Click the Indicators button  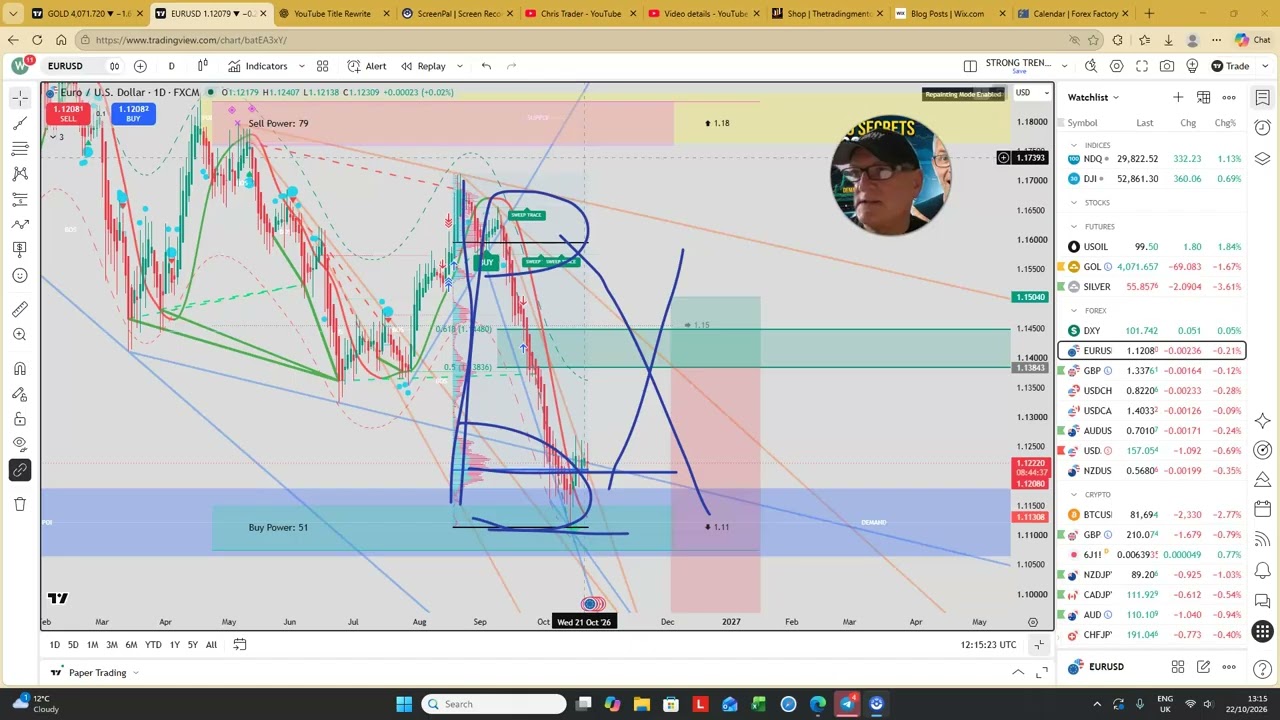click(x=258, y=66)
